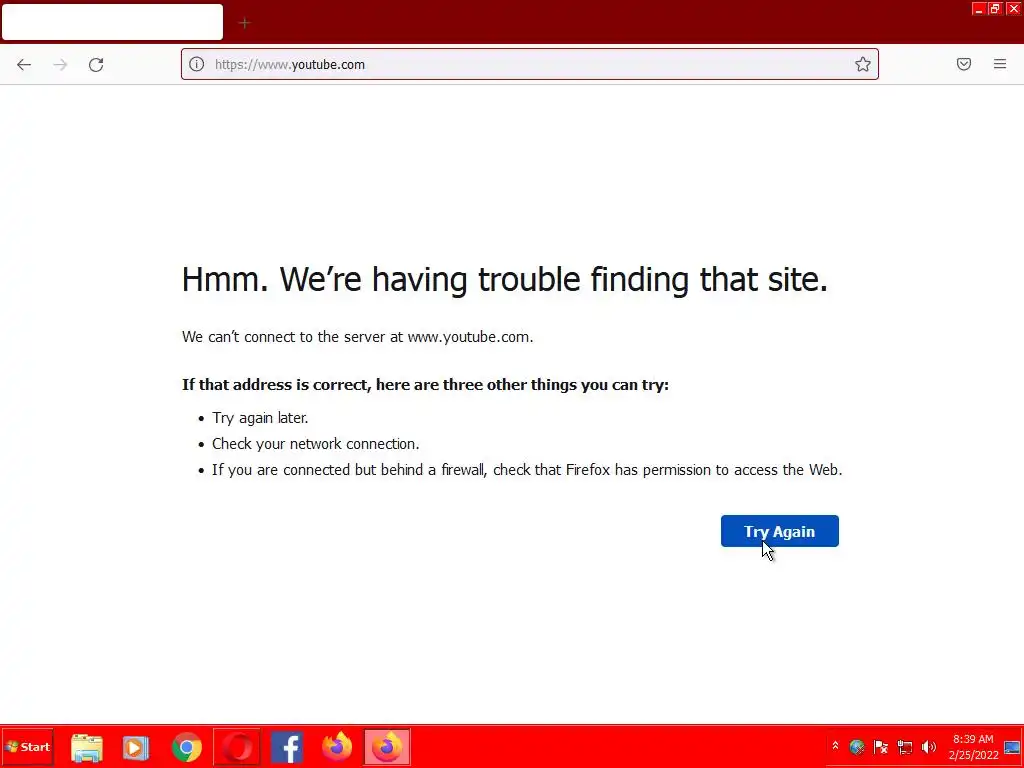Screen dimensions: 1024x768
Task: Click the 'Hmm. We're having trouble finding that site.' heading
Action: [505, 280]
